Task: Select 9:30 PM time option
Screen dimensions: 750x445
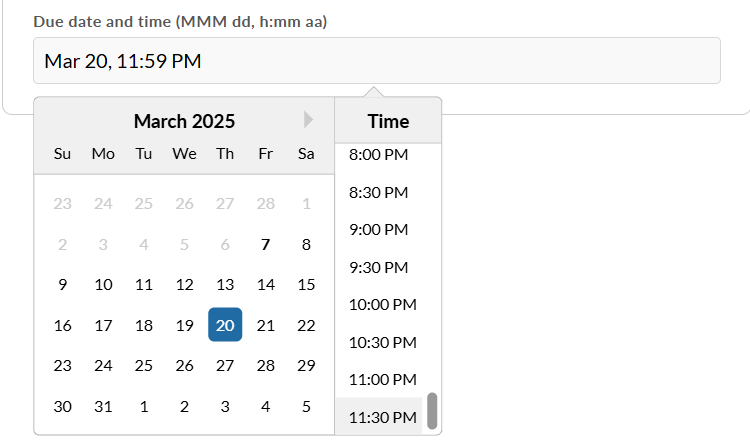Action: pyautogui.click(x=379, y=267)
